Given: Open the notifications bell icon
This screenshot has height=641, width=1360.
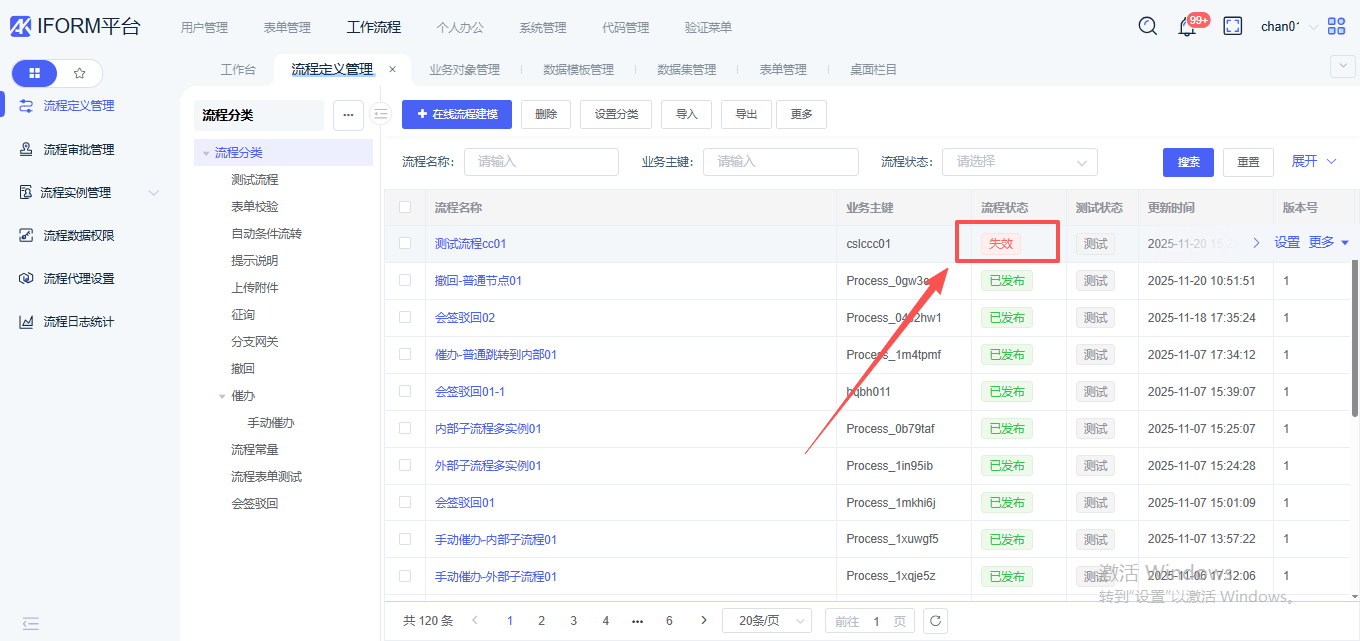Looking at the screenshot, I should point(1187,27).
